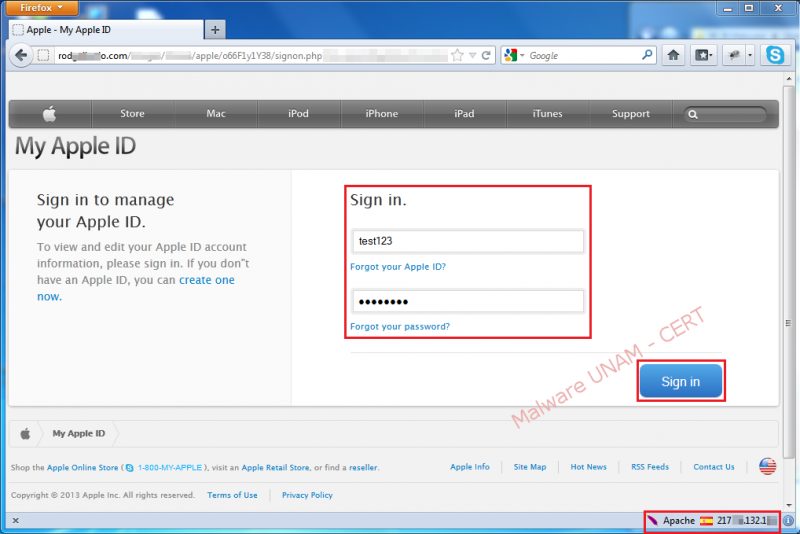Click the vertical scrollbar down arrow
The width and height of the screenshot is (800, 534).
tap(789, 505)
